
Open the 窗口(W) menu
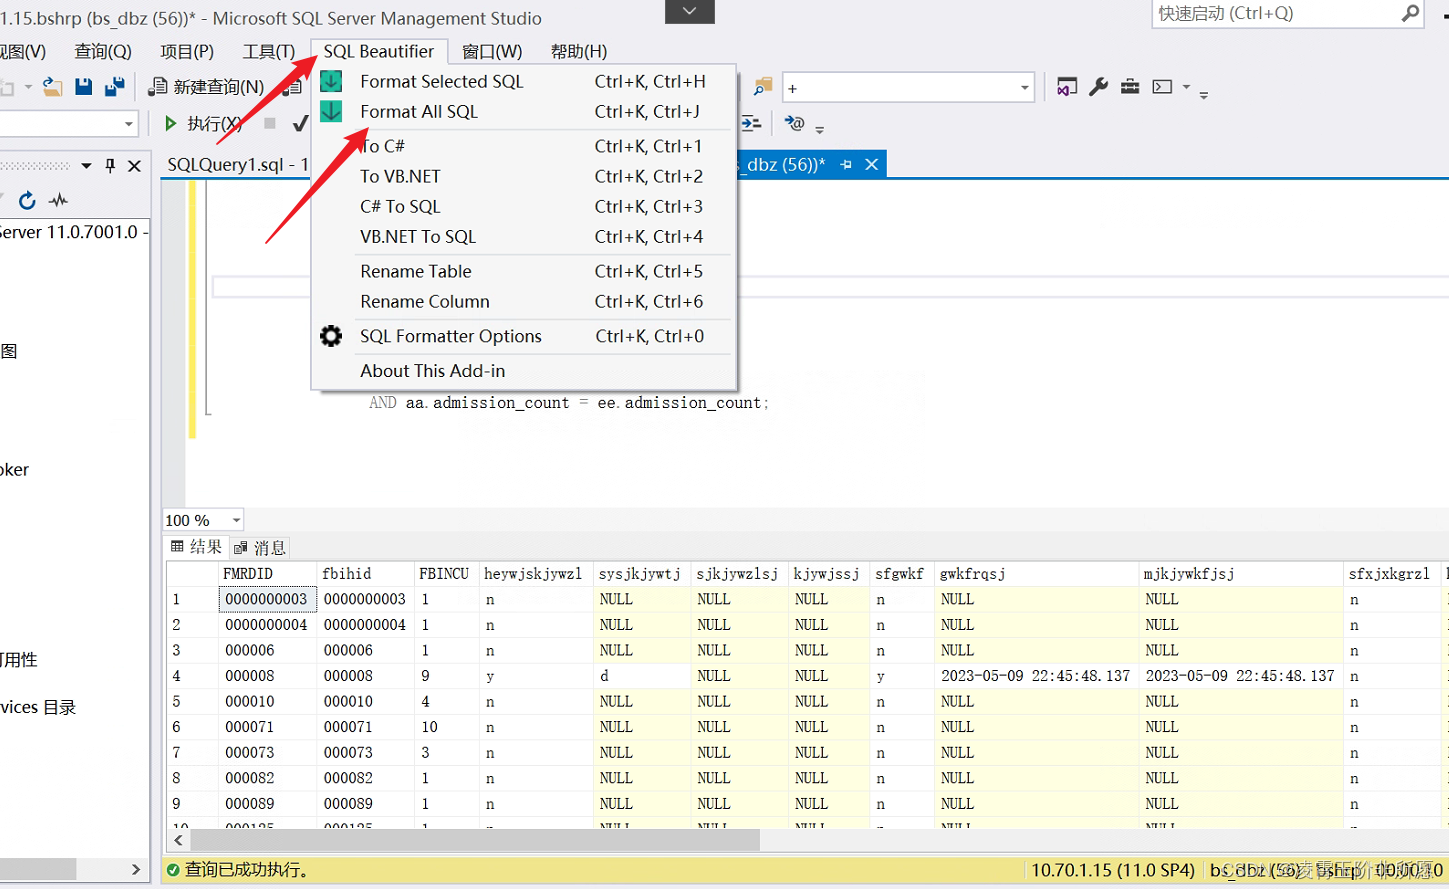(492, 51)
